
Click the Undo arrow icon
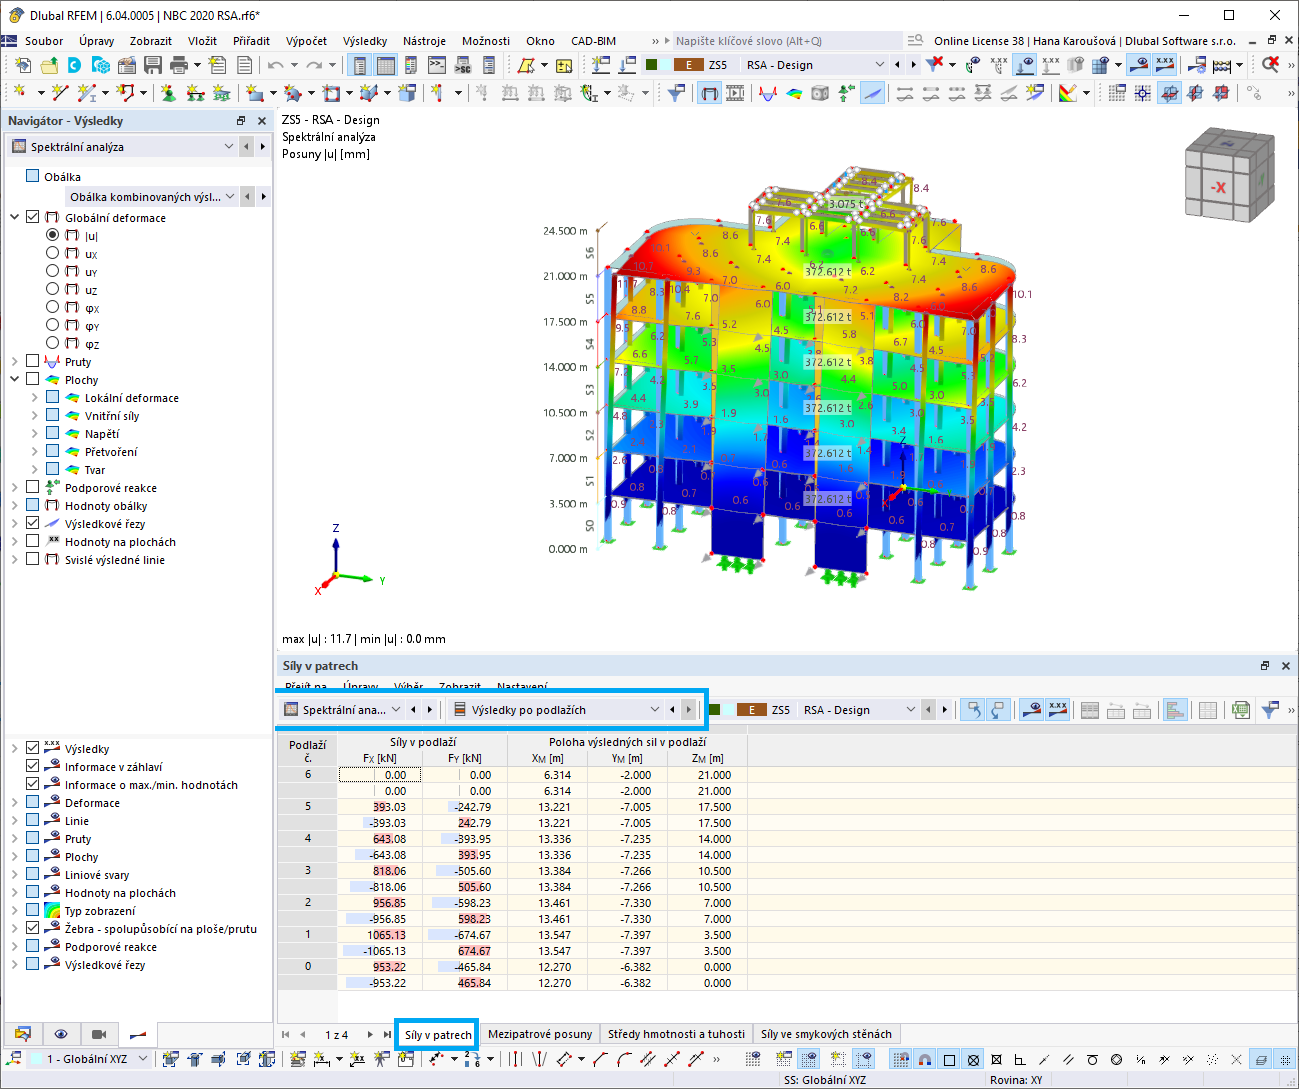tap(275, 65)
